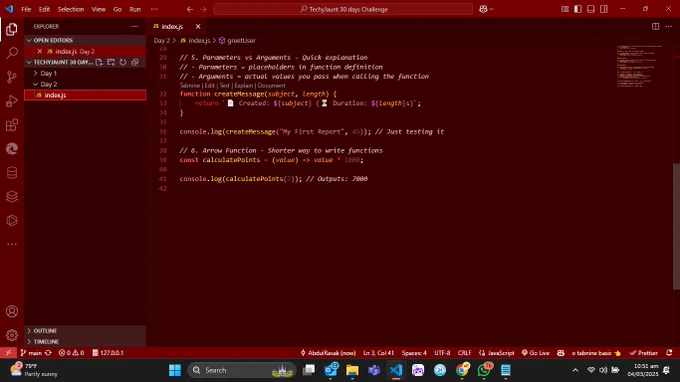Open the Copilot chat icon in the title bar
Image resolution: width=680 pixels, height=382 pixels.
(x=483, y=9)
